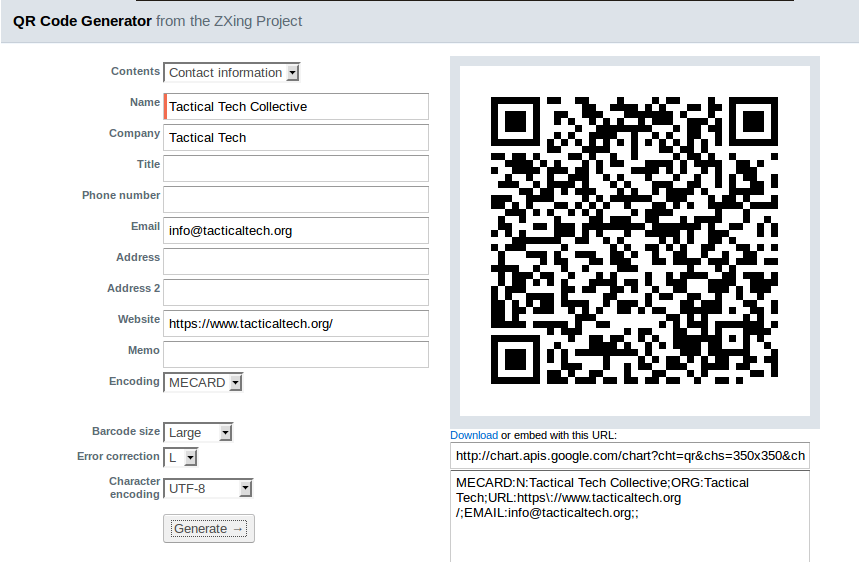Click the QR Code Generator heading
The height and width of the screenshot is (562, 859).
click(x=82, y=21)
